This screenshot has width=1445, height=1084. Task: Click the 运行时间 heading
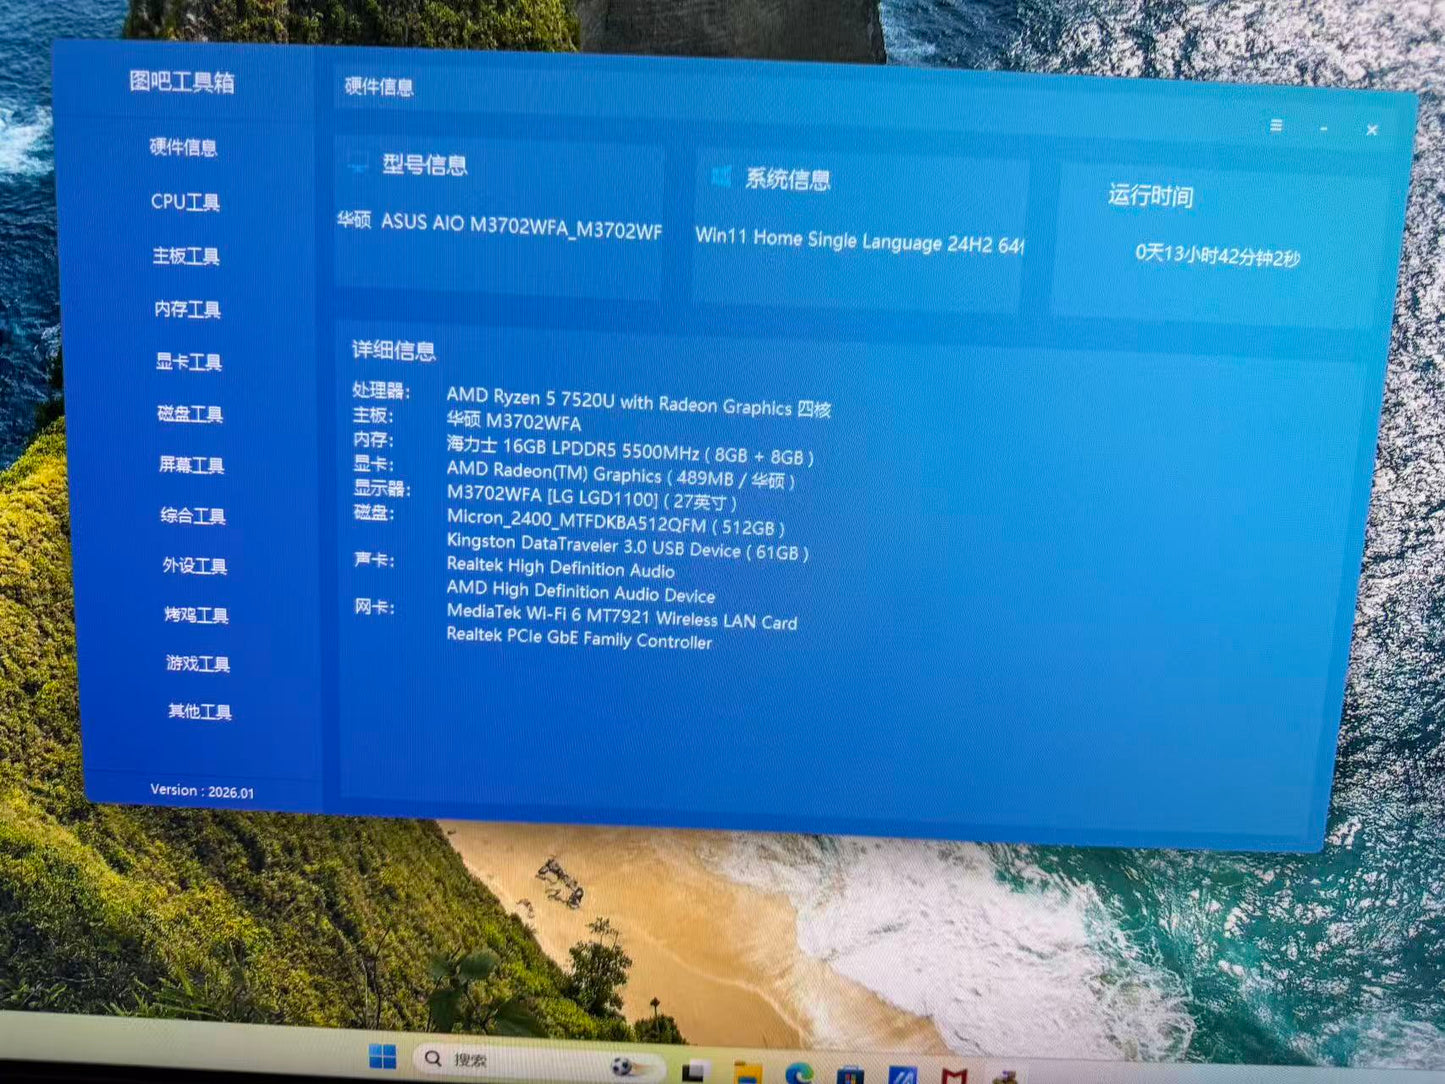[1150, 195]
